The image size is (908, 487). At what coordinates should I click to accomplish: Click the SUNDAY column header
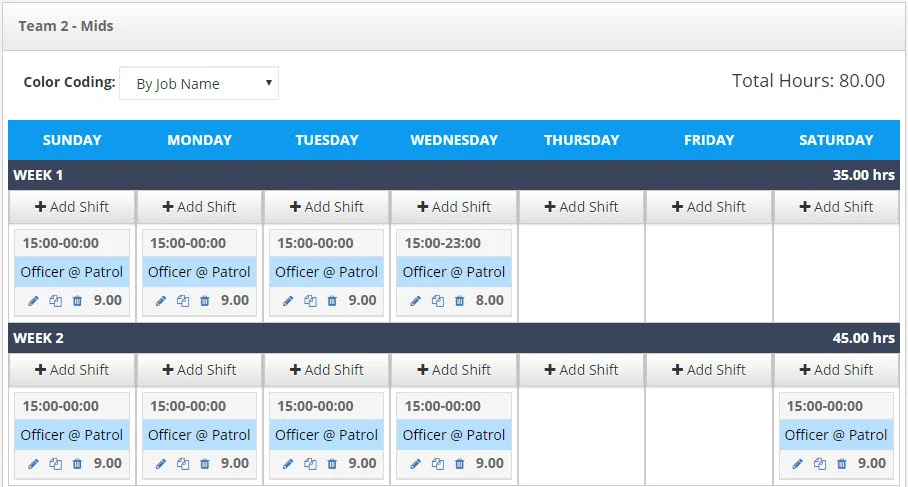tap(72, 140)
